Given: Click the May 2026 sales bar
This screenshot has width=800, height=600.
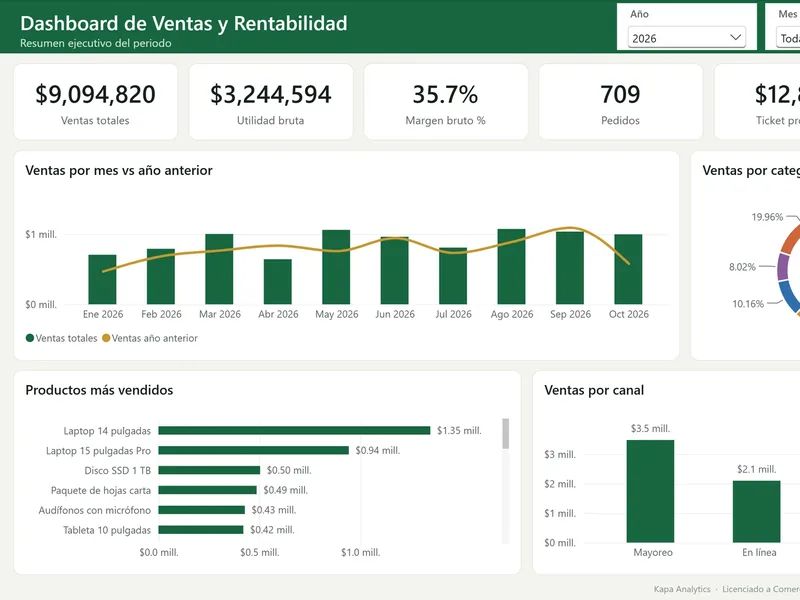Looking at the screenshot, I should pyautogui.click(x=336, y=267).
